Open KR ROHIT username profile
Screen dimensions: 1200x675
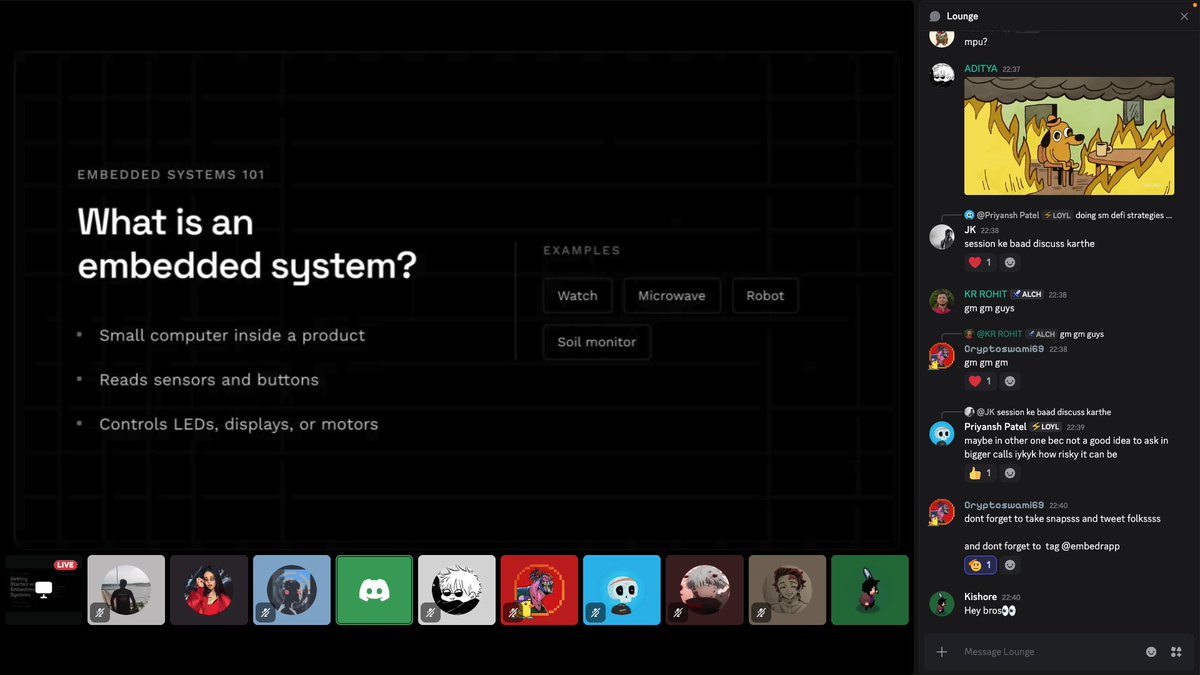click(985, 295)
